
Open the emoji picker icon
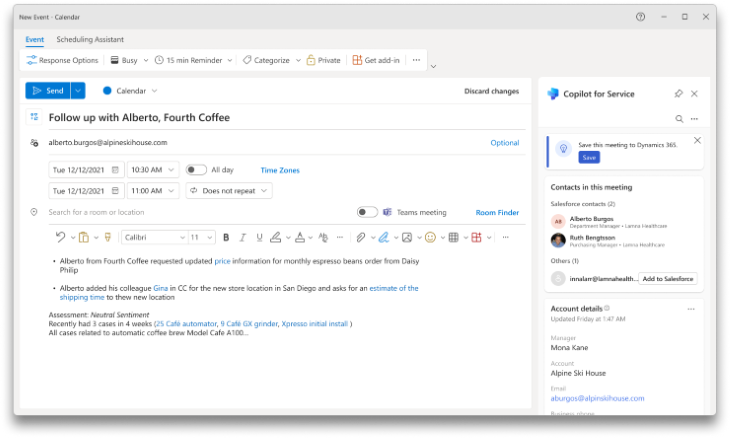[430, 237]
